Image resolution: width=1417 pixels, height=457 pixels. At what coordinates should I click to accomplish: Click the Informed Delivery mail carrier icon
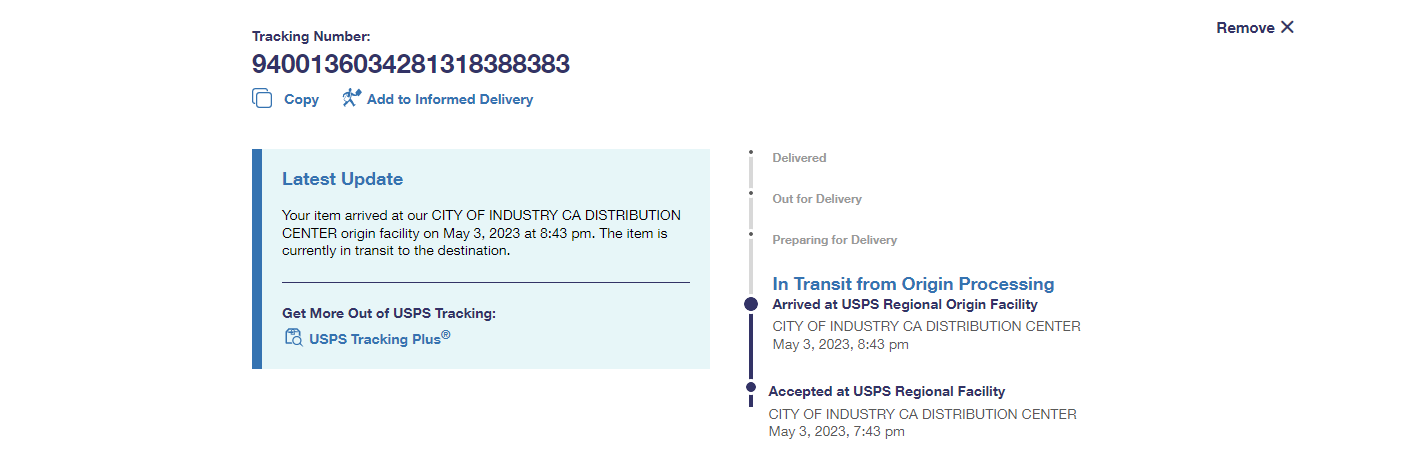click(x=350, y=98)
